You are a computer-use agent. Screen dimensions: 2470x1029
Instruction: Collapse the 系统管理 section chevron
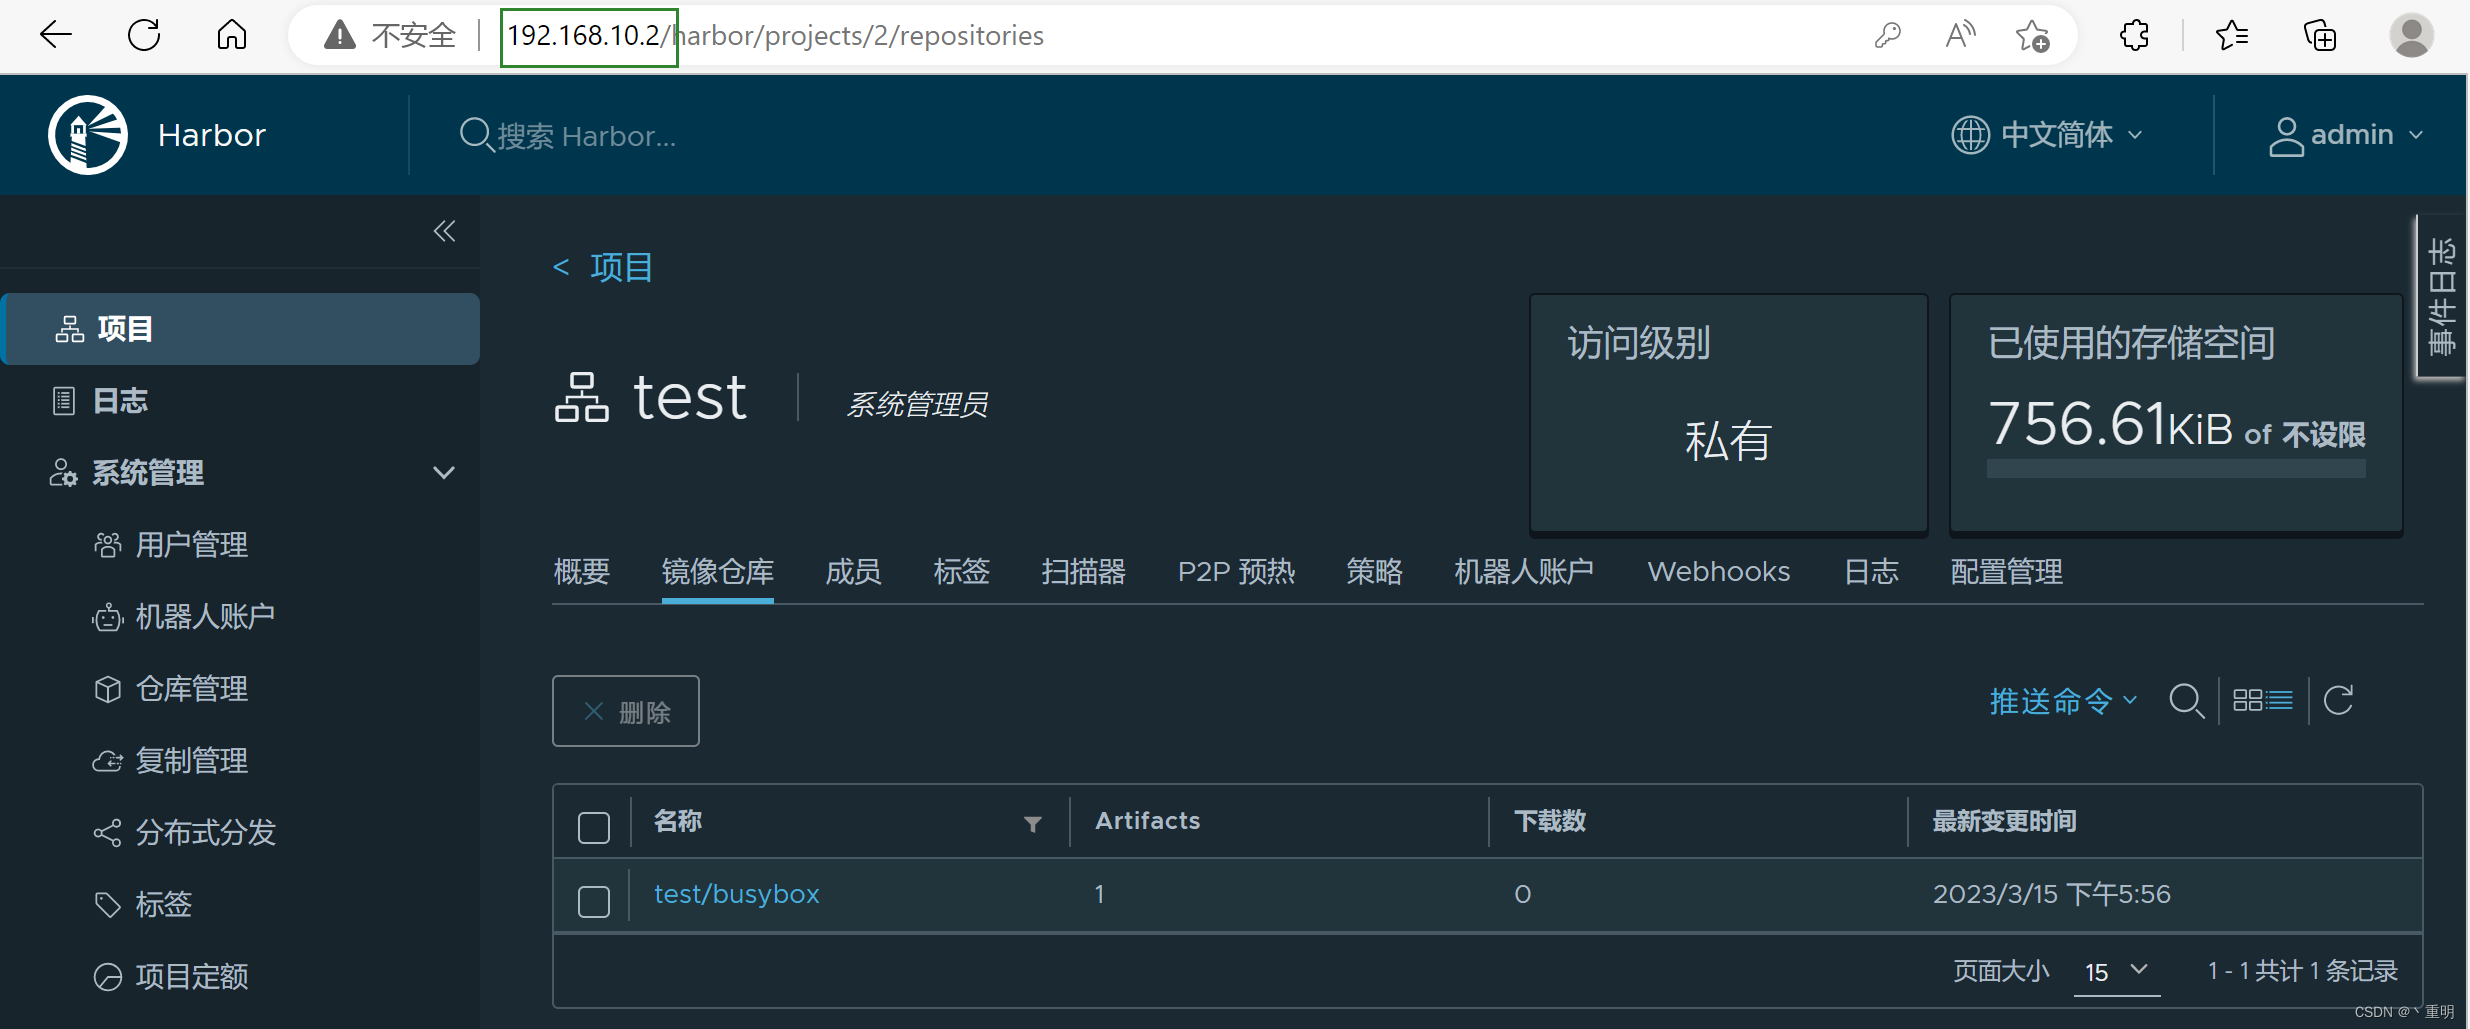coord(444,472)
